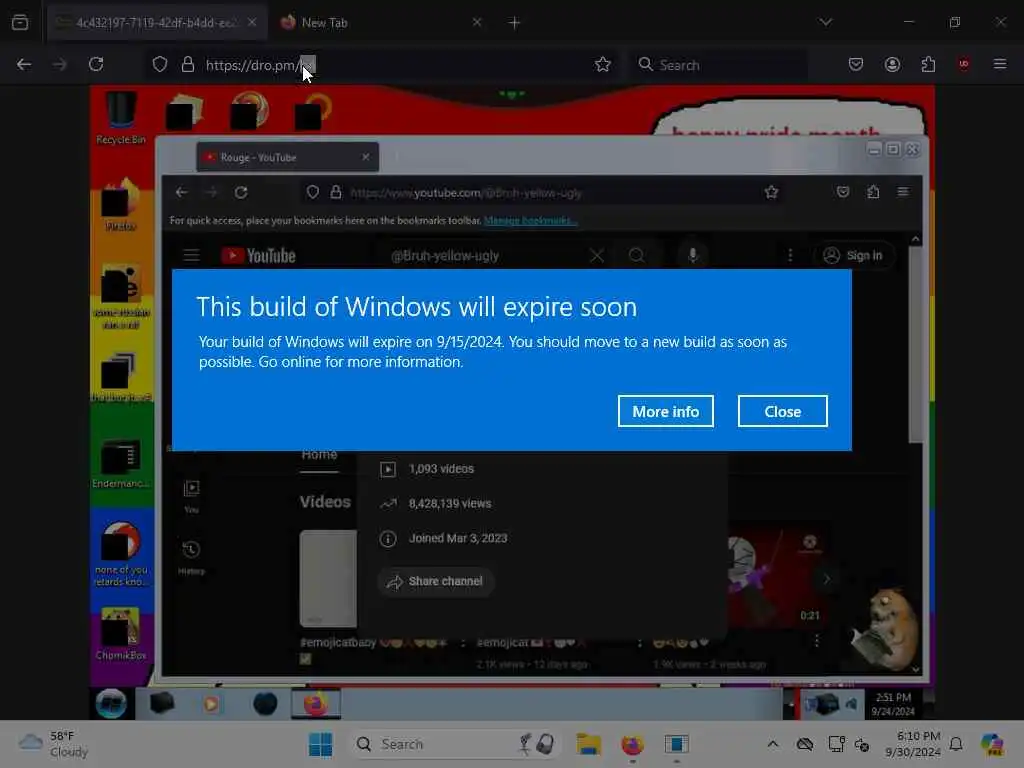The width and height of the screenshot is (1024, 768).
Task: Reload the dro.pm page
Action: point(96,65)
